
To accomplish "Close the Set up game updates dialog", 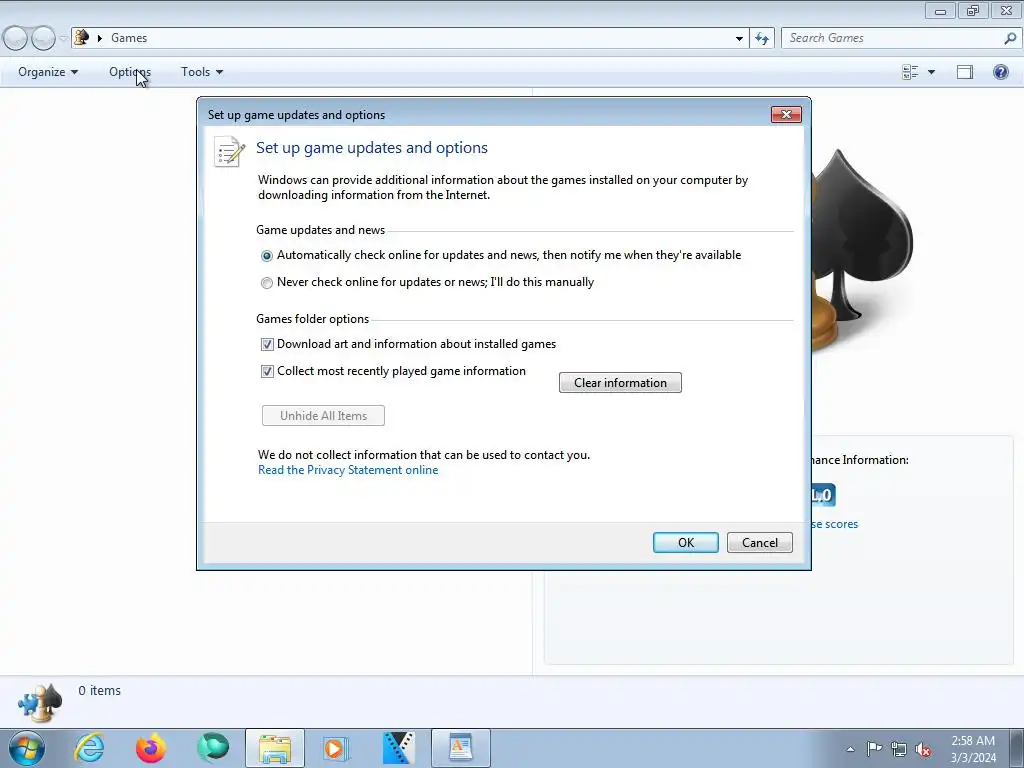I will [x=786, y=114].
